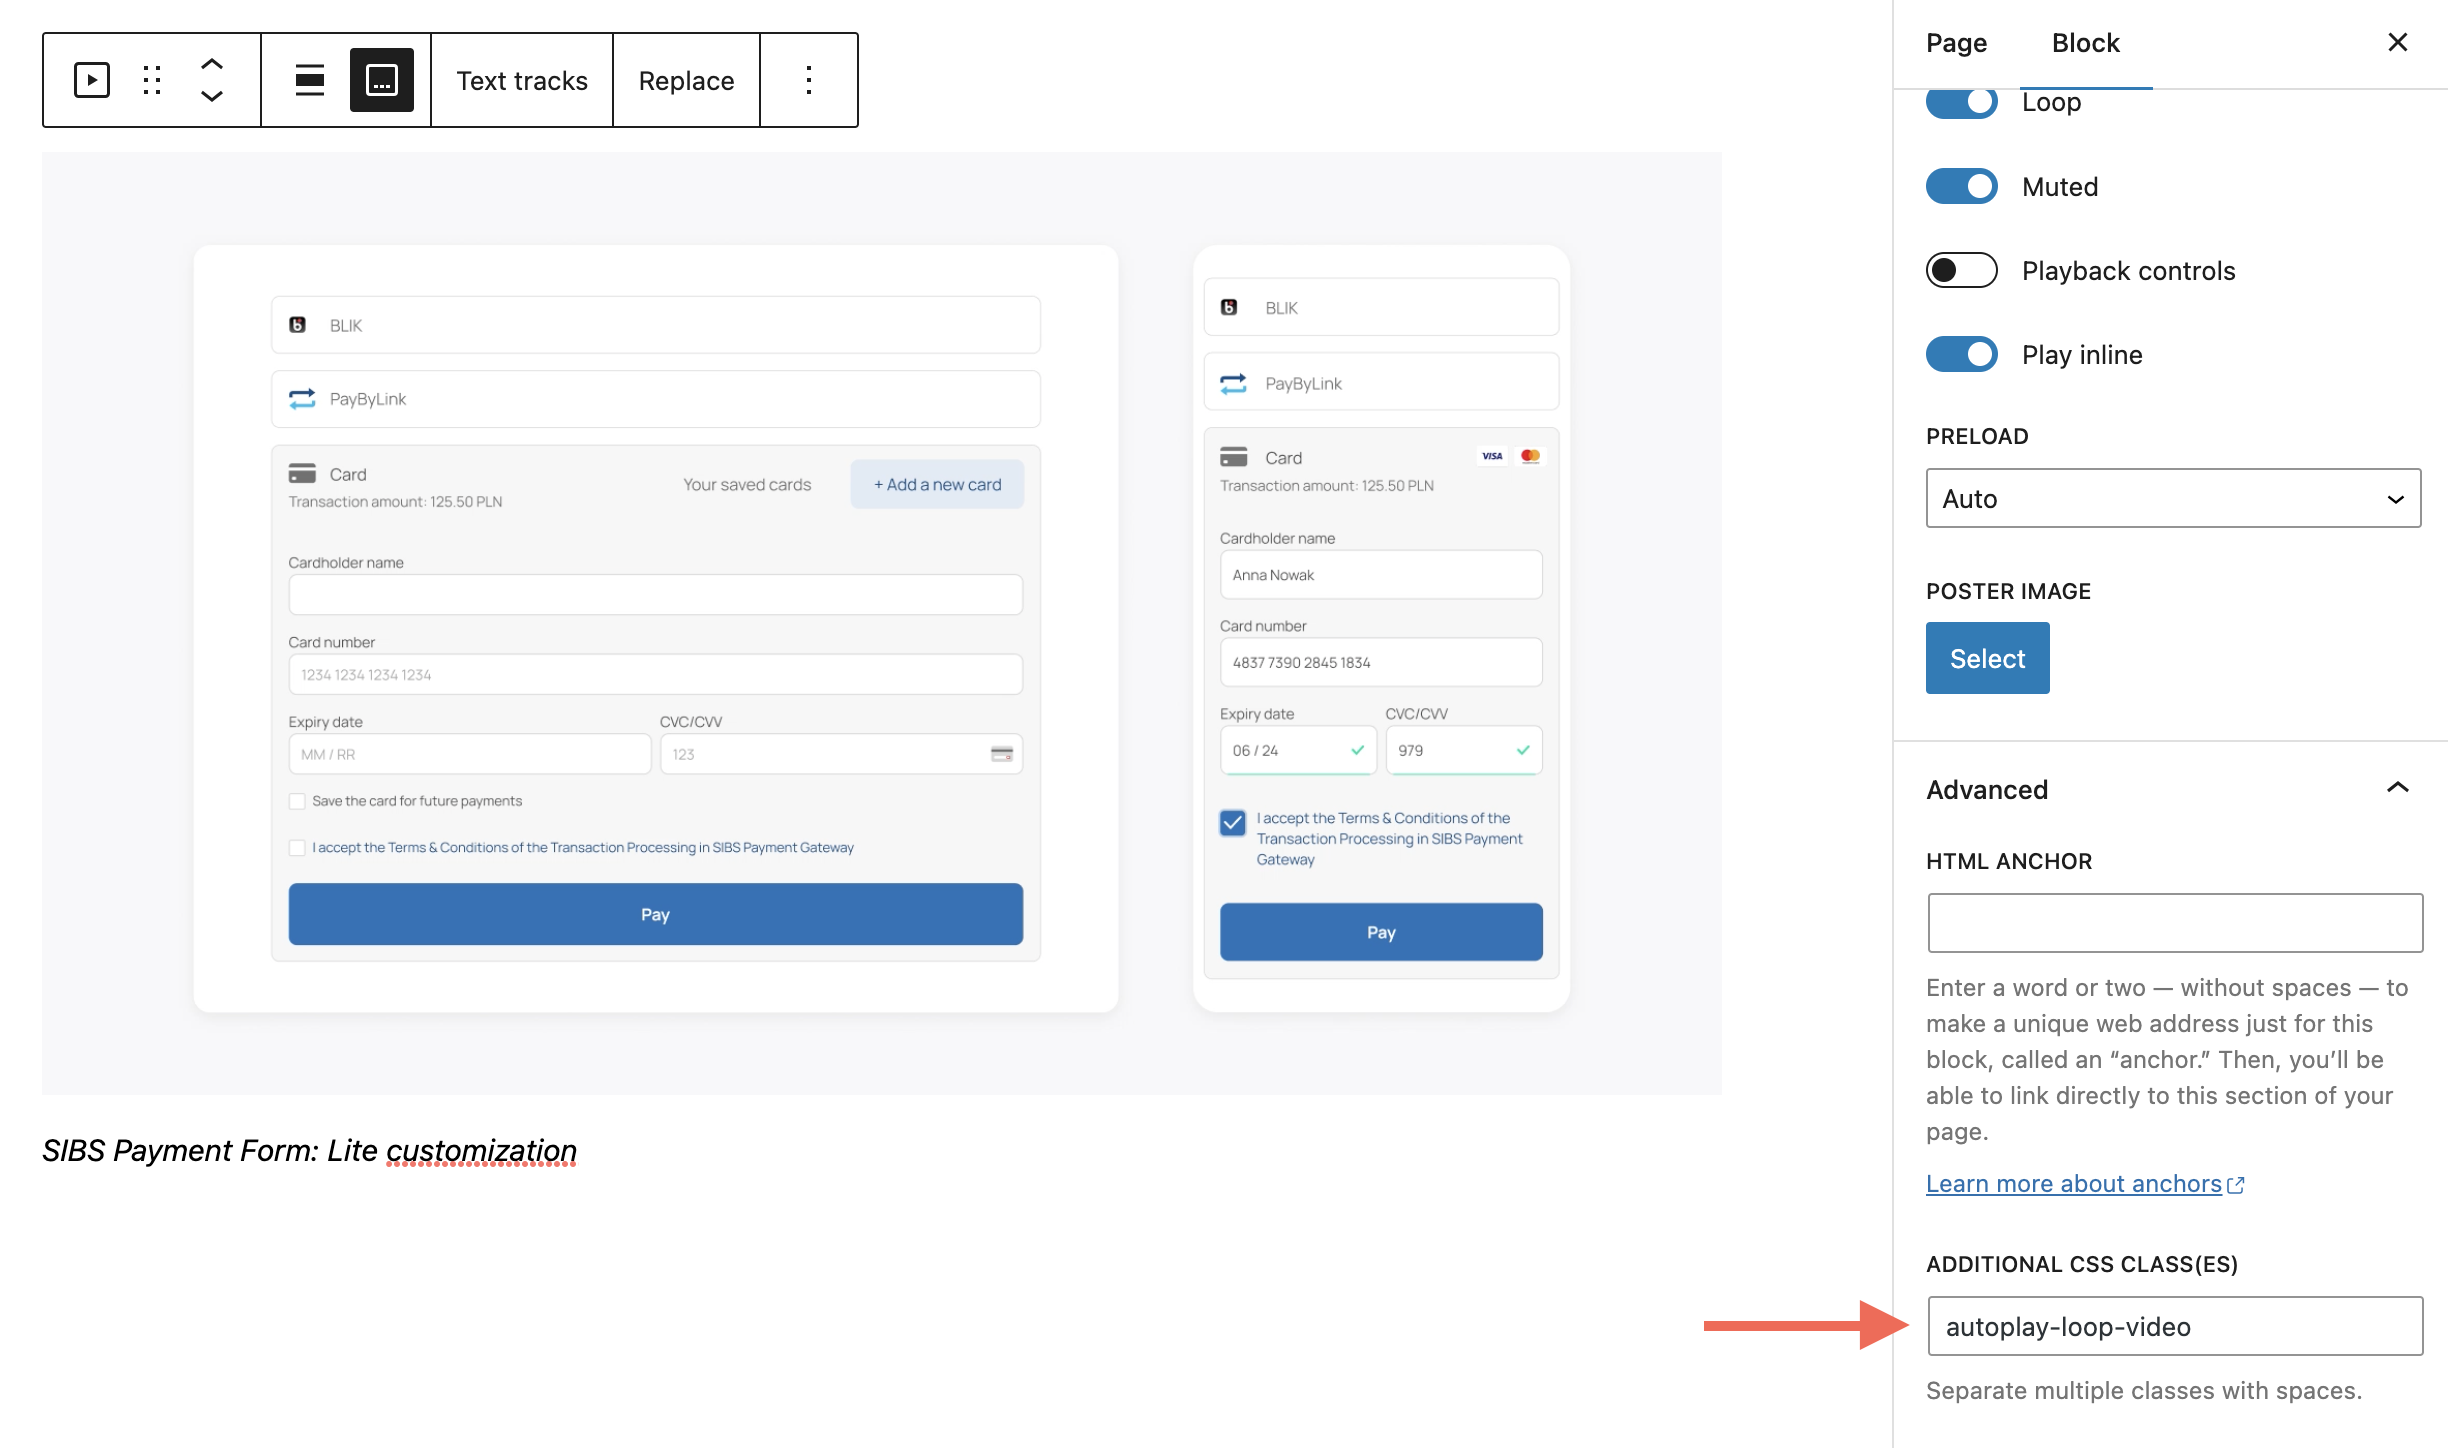This screenshot has width=2448, height=1448.
Task: Click the video caption text
Action: click(310, 1150)
